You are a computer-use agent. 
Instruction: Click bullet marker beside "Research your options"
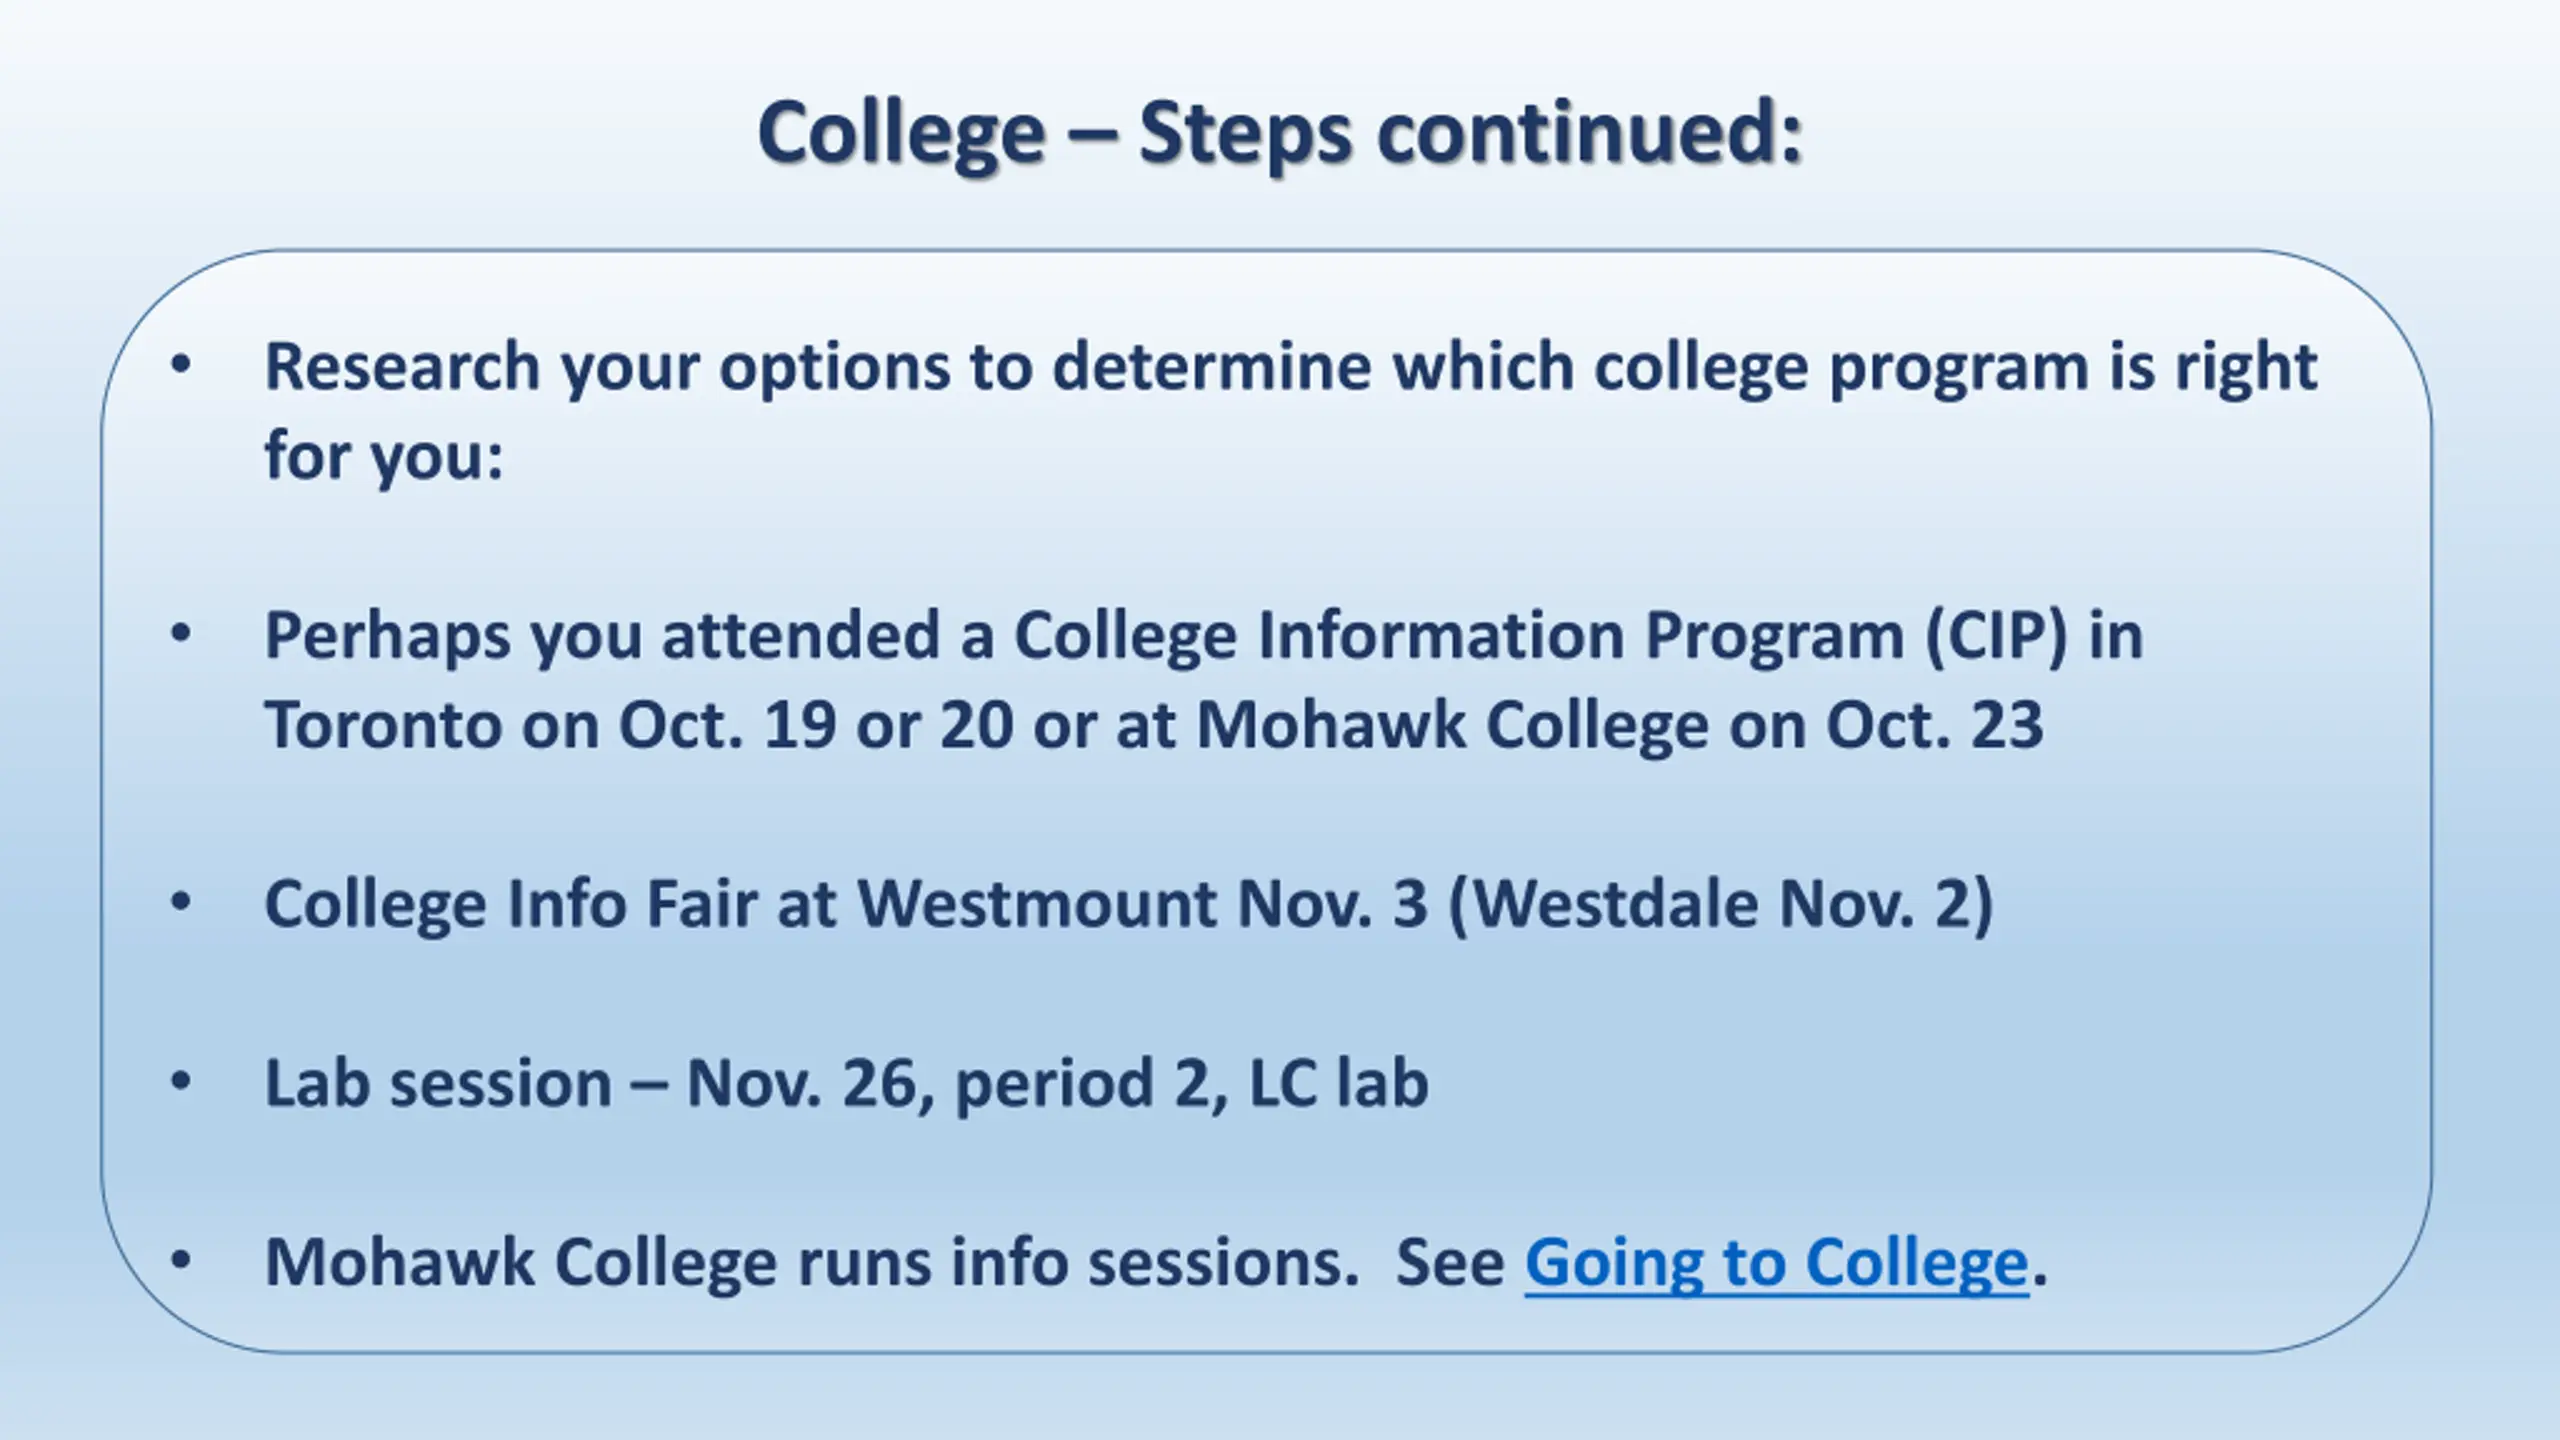coord(181,366)
